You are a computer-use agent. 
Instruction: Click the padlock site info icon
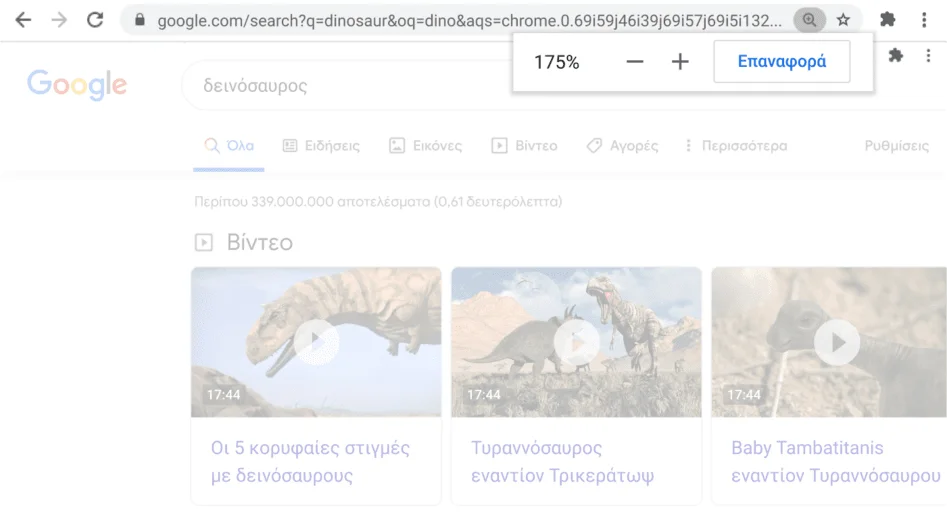[x=140, y=20]
